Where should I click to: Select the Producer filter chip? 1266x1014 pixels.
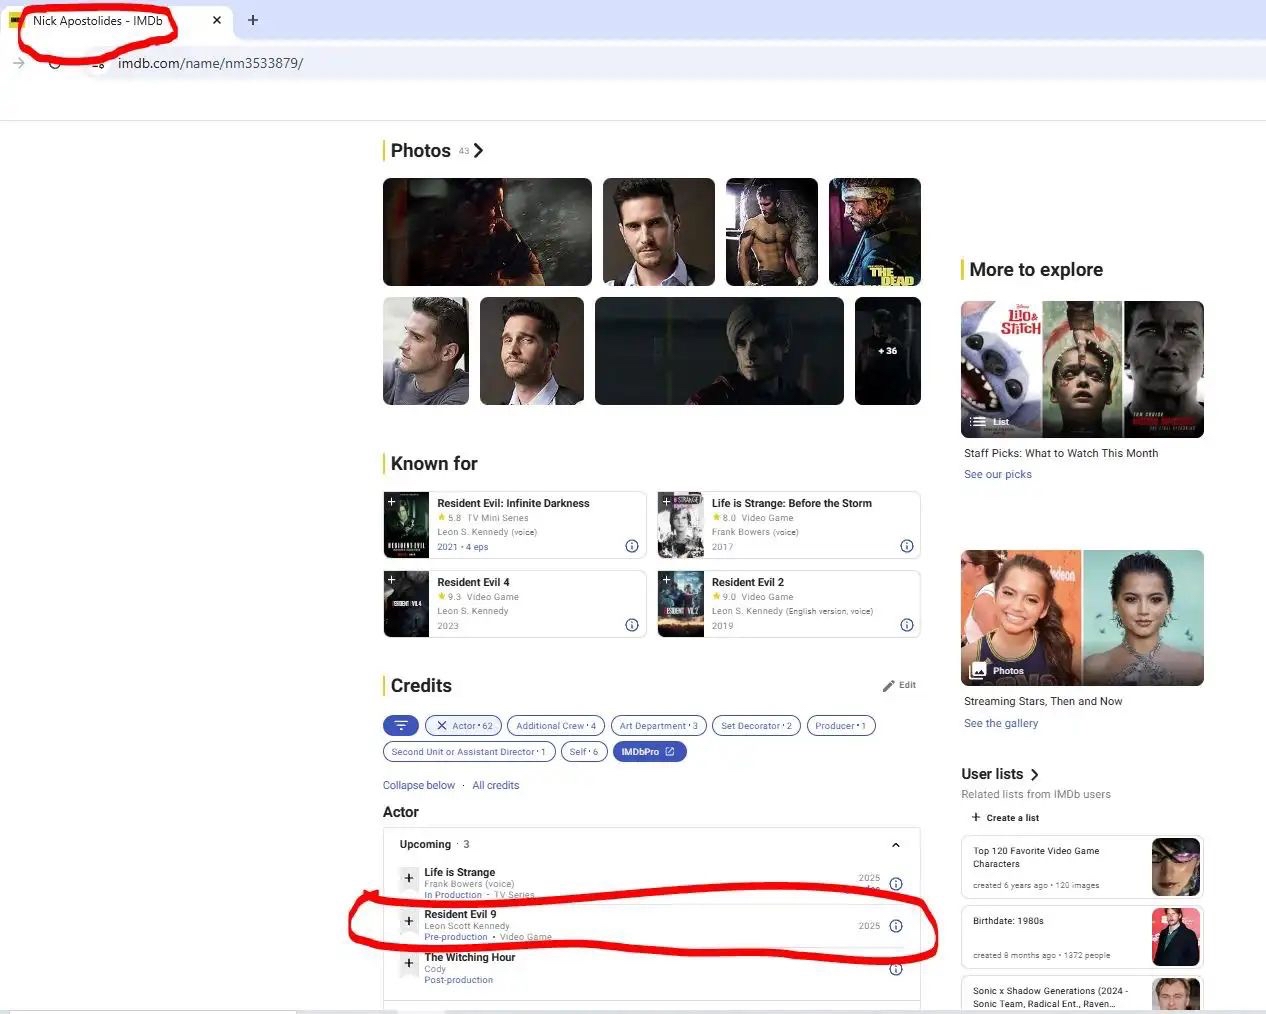point(840,726)
